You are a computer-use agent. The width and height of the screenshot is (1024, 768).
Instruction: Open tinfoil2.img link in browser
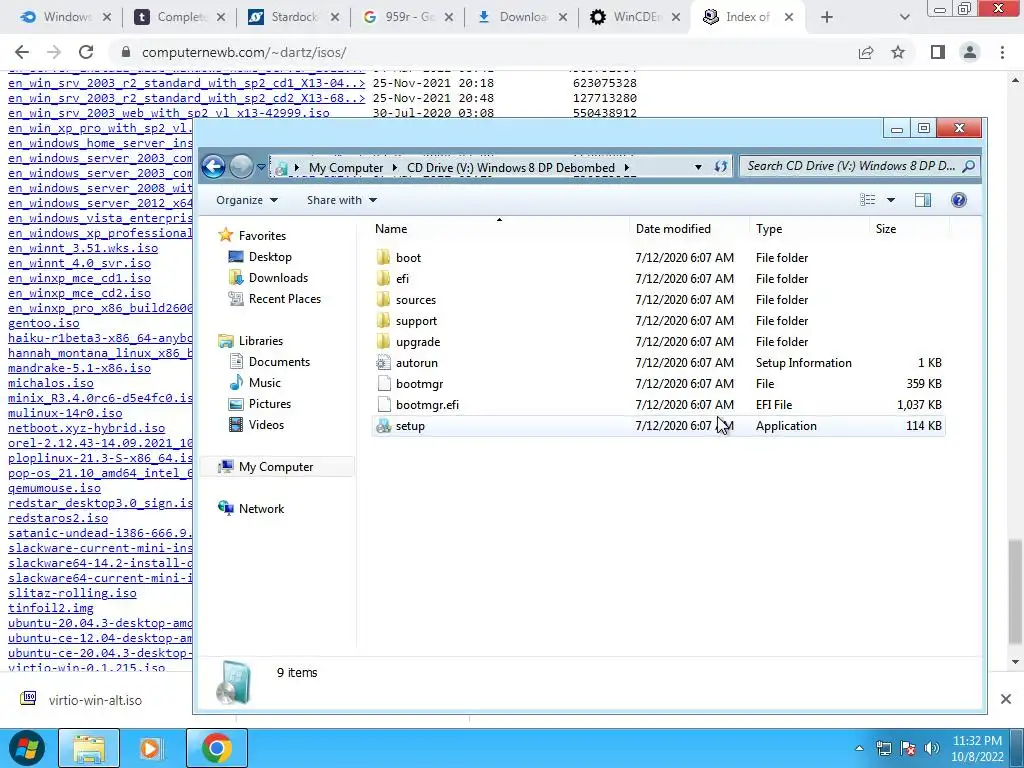51,608
